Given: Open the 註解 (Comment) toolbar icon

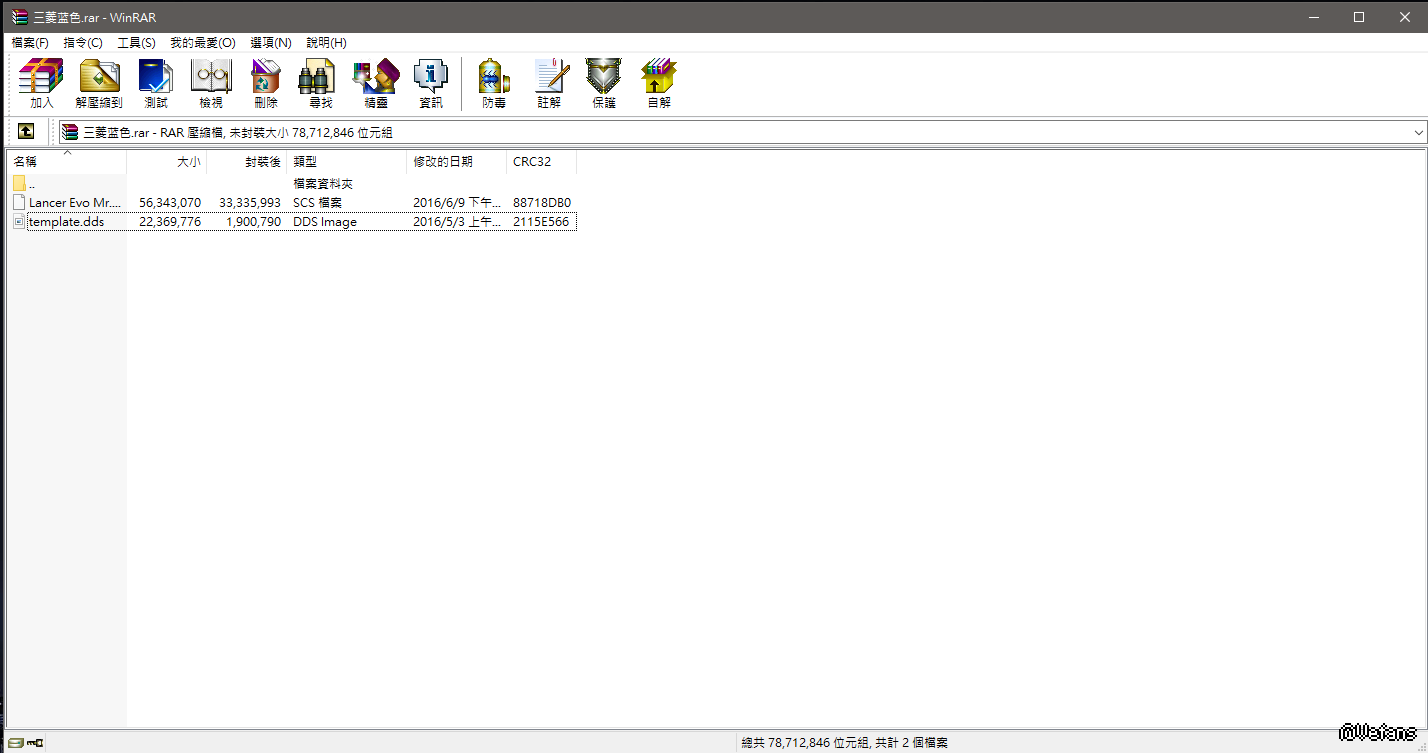Looking at the screenshot, I should (549, 83).
